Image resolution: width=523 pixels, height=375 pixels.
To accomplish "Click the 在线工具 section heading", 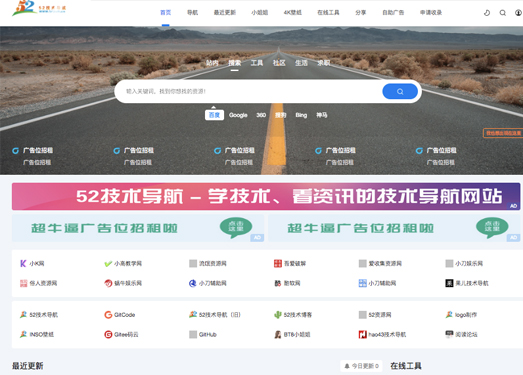I will point(406,366).
